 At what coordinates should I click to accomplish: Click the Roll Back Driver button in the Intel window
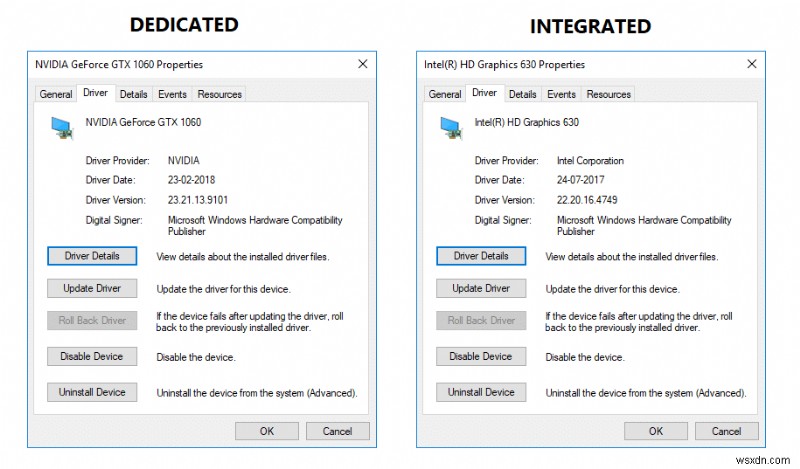coord(481,320)
